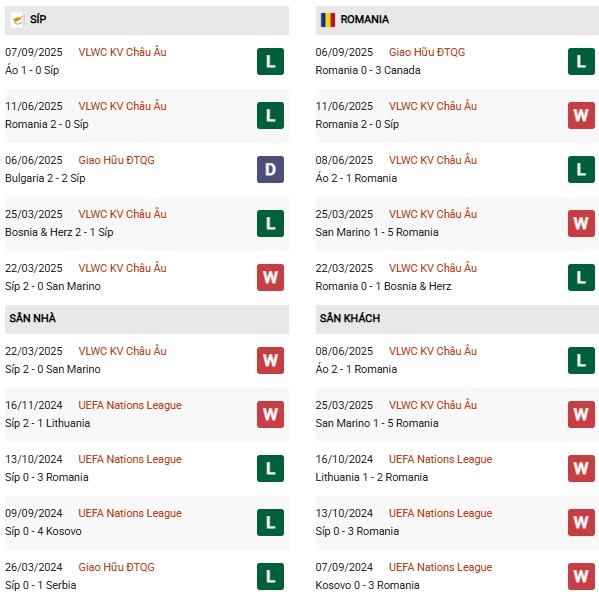Click the W badge for Kosovo 0 - 3 Romania

coord(581,576)
